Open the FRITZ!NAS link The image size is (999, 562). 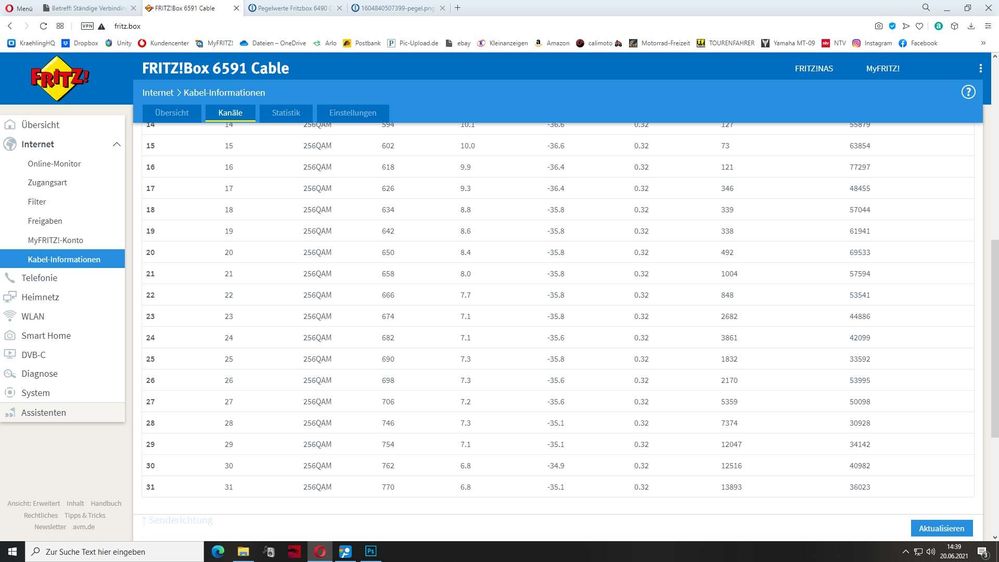(x=814, y=68)
